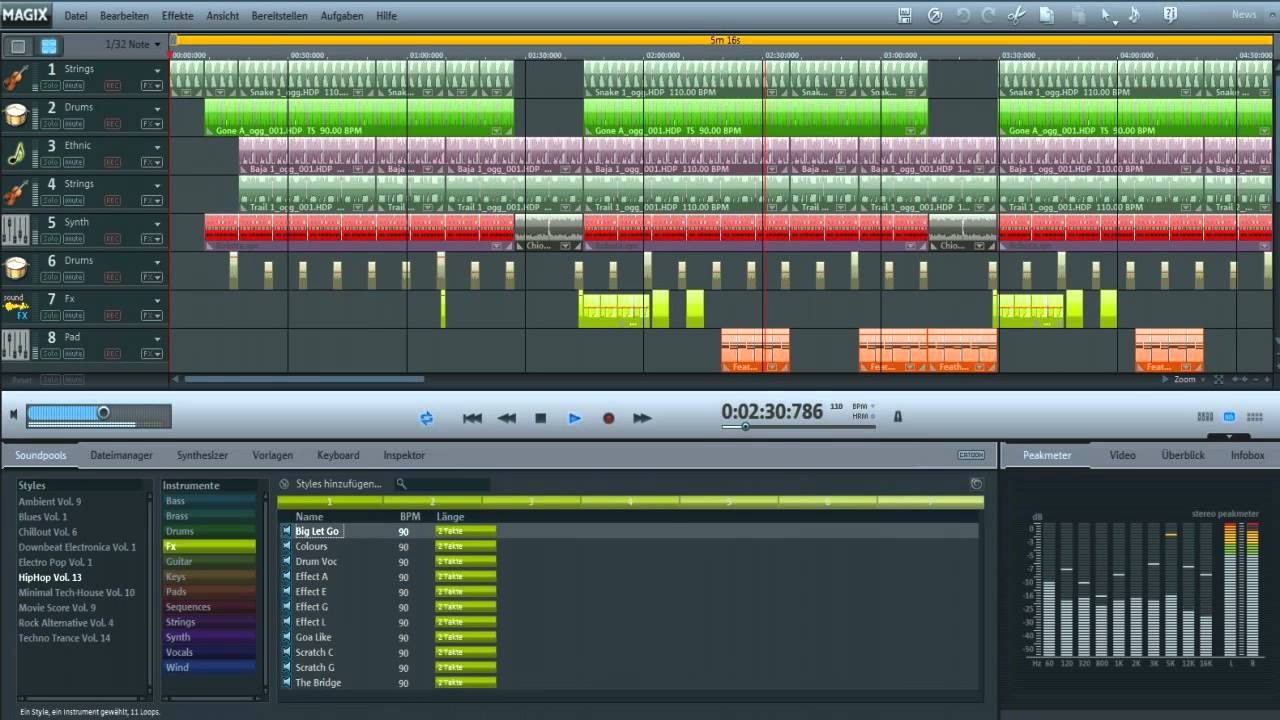Viewport: 1280px width, 720px height.
Task: Open the help question-mark icon
Action: pyautogui.click(x=1169, y=15)
